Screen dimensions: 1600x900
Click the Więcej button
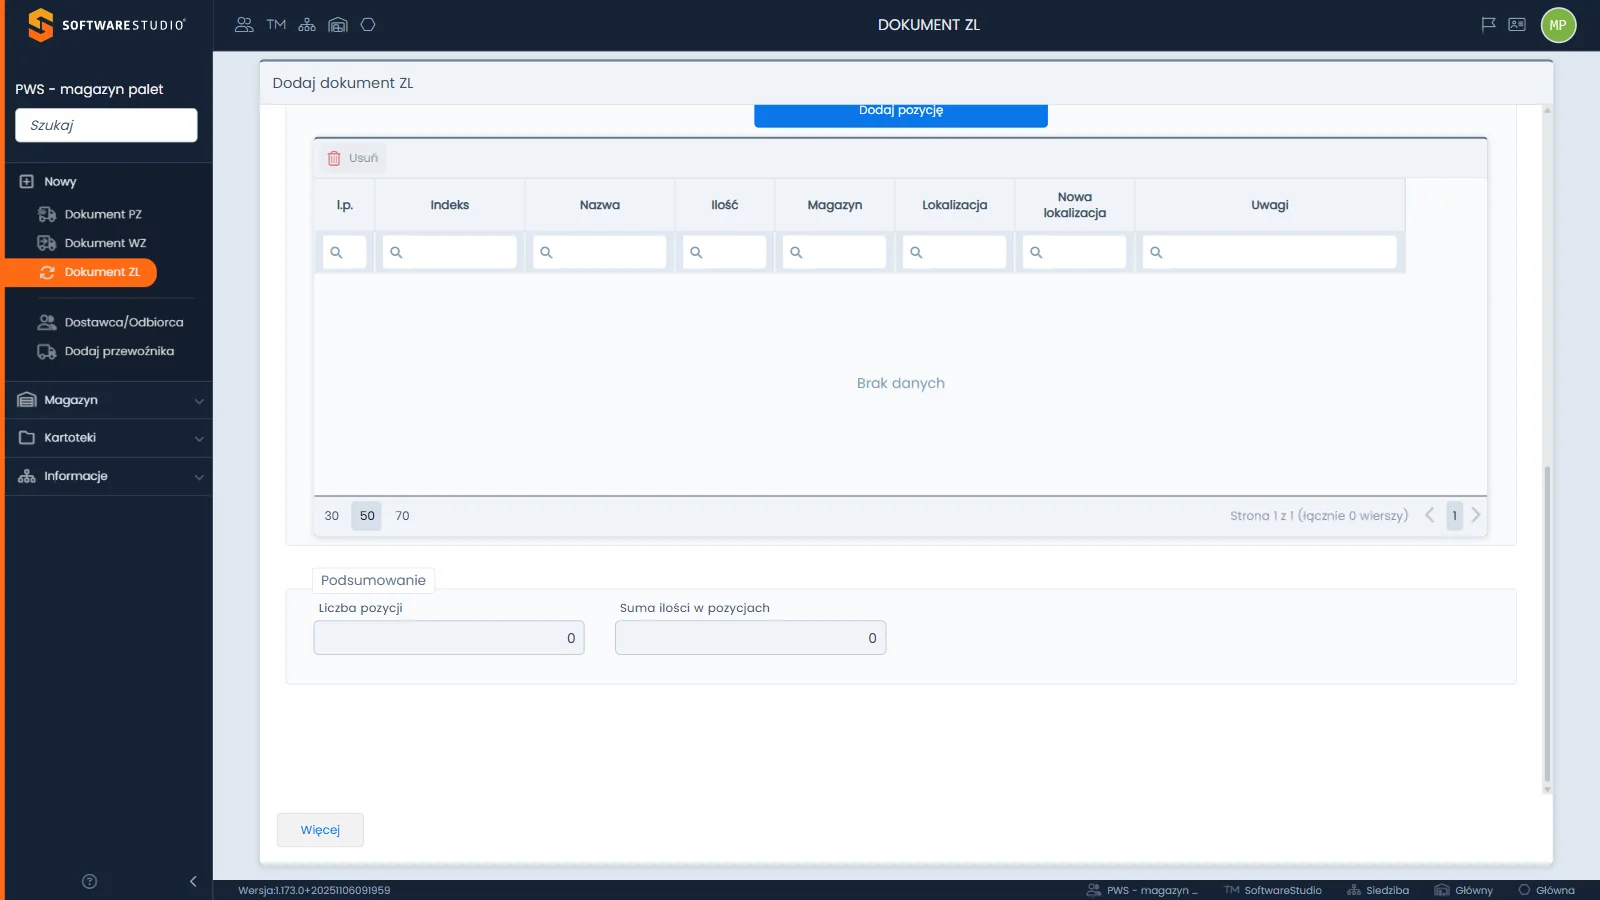320,830
